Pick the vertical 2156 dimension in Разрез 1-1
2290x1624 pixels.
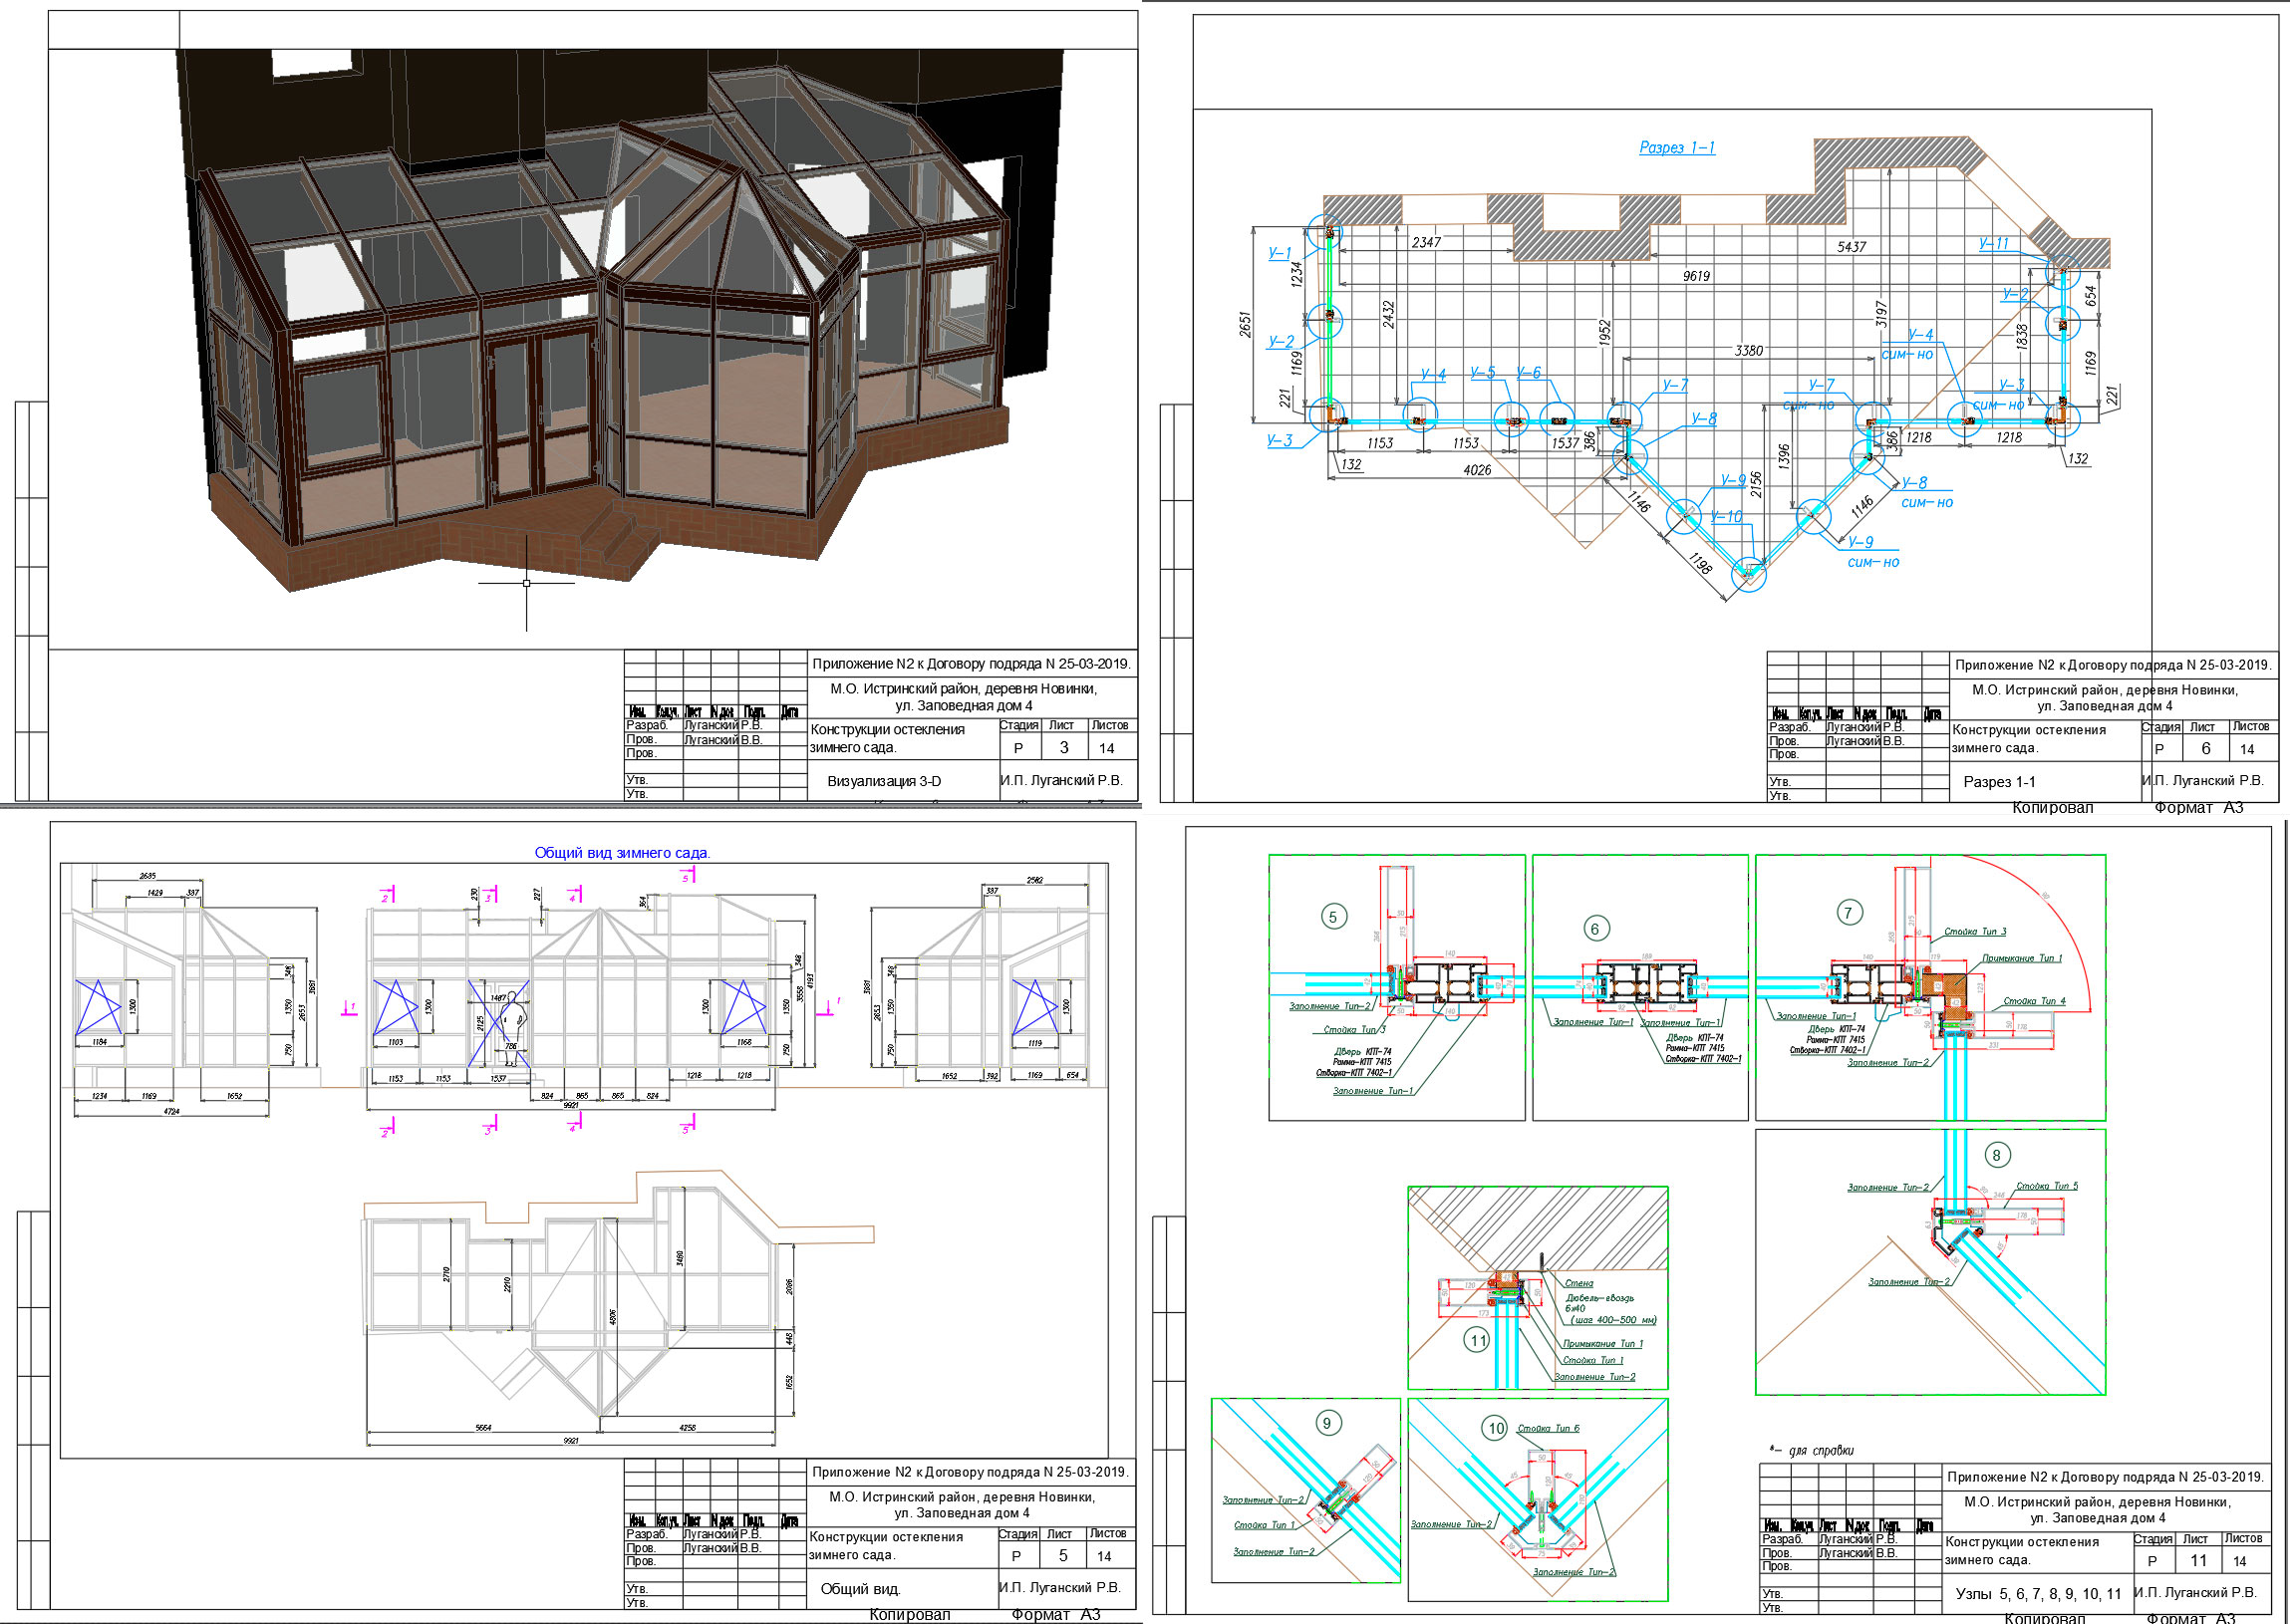tap(1755, 484)
